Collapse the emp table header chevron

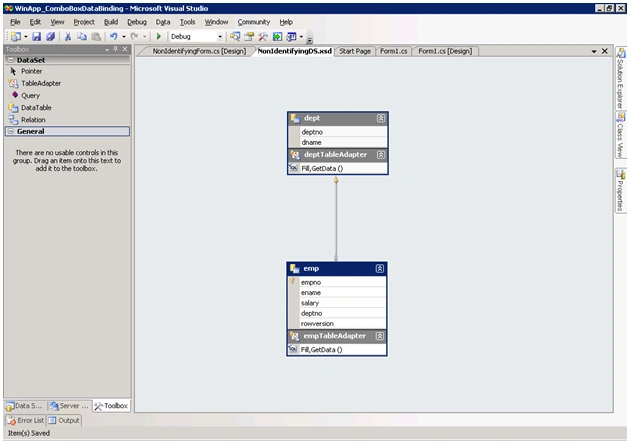[379, 269]
